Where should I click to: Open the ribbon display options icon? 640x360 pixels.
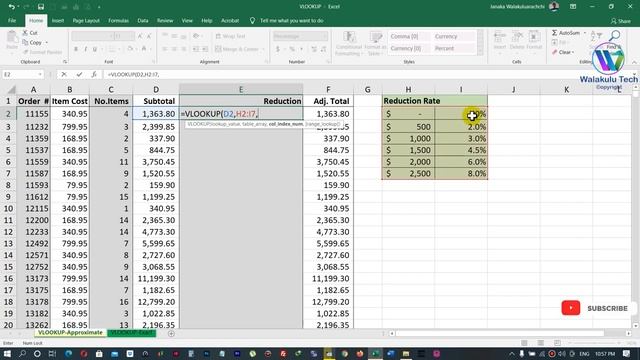pyautogui.click(x=573, y=7)
